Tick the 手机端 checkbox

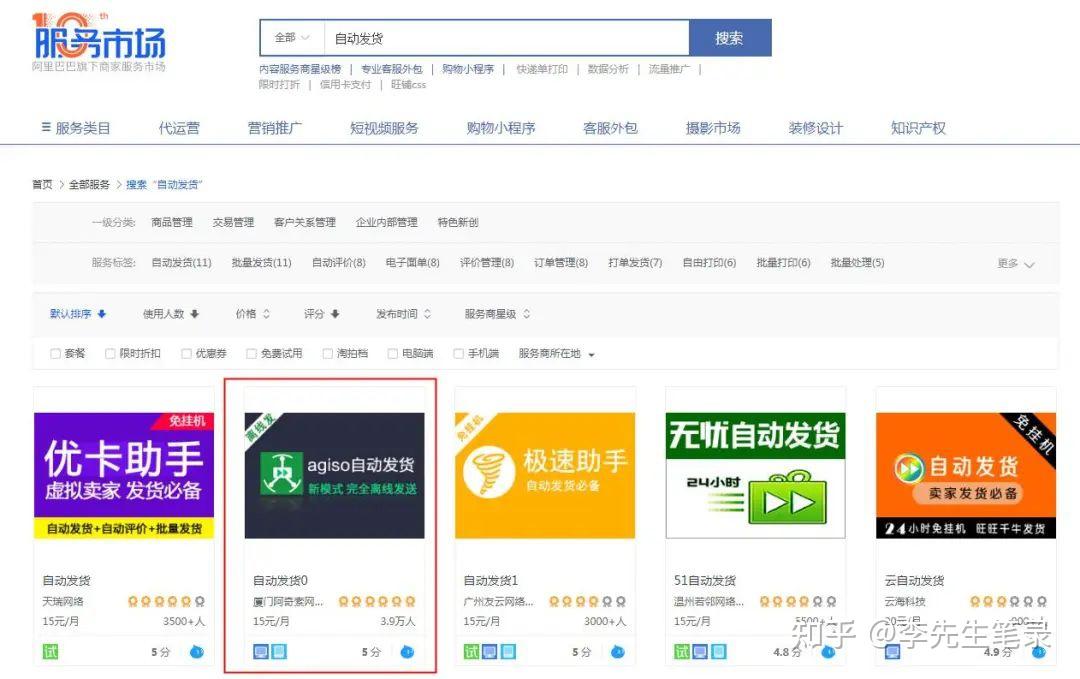coord(458,354)
